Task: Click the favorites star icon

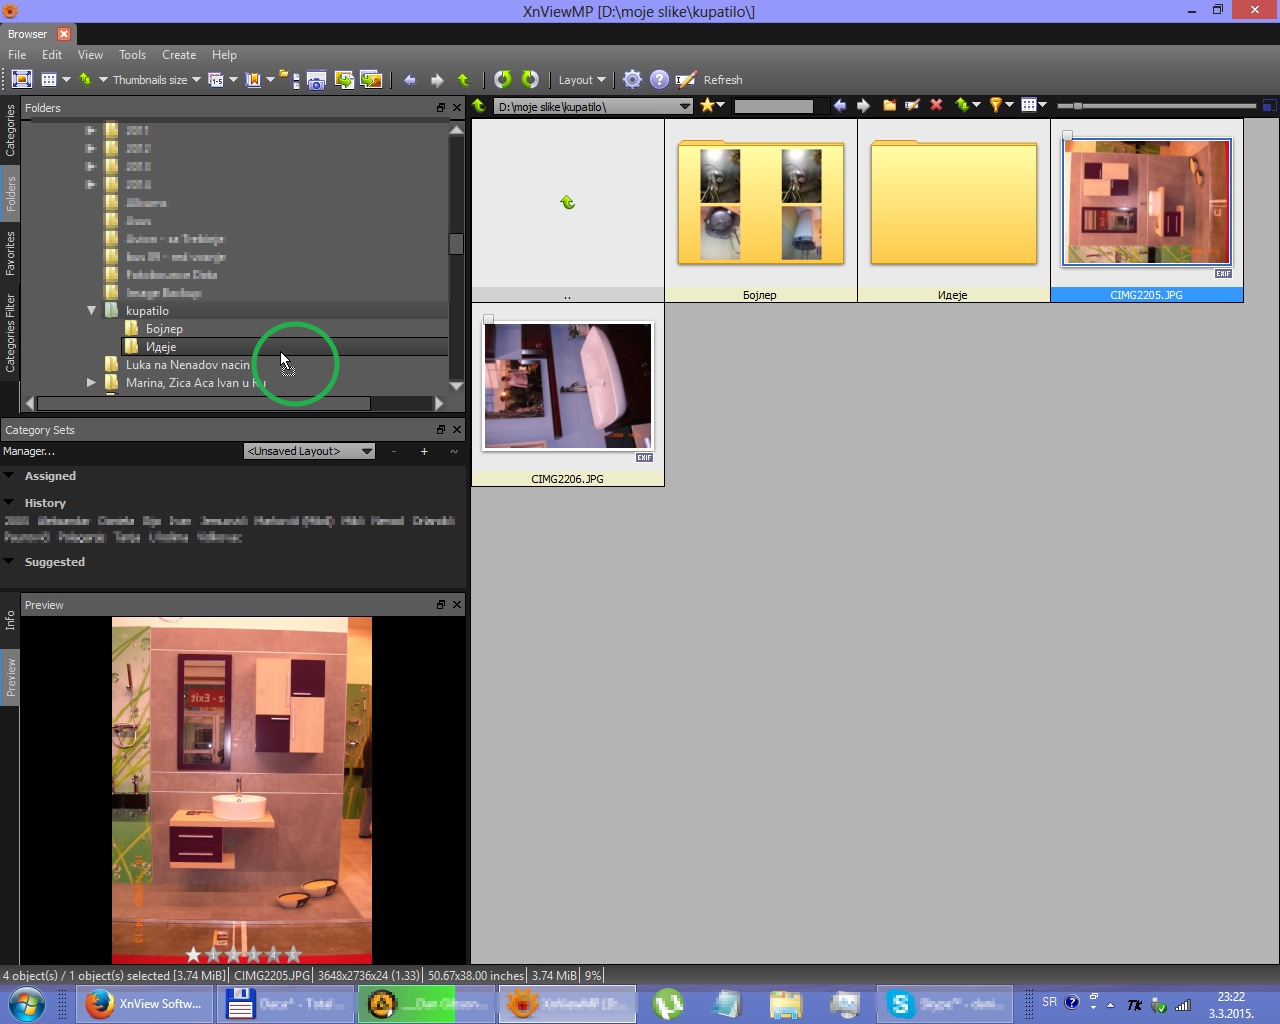Action: pos(708,105)
